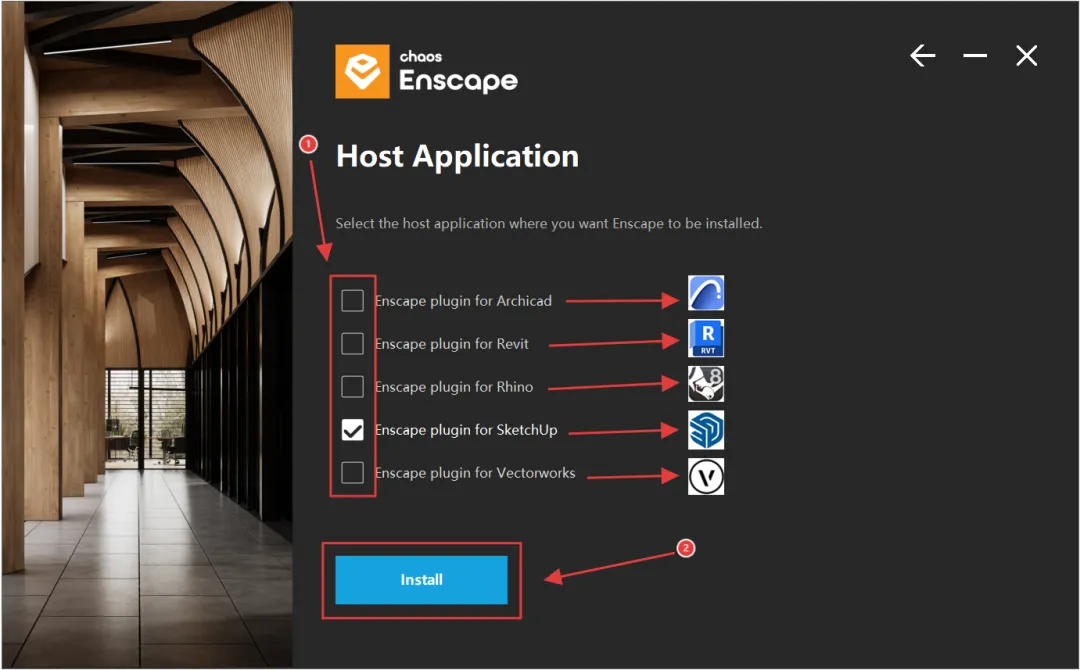The width and height of the screenshot is (1080, 670).
Task: Check the Enscape plugin for Archicad checkbox
Action: [x=352, y=300]
